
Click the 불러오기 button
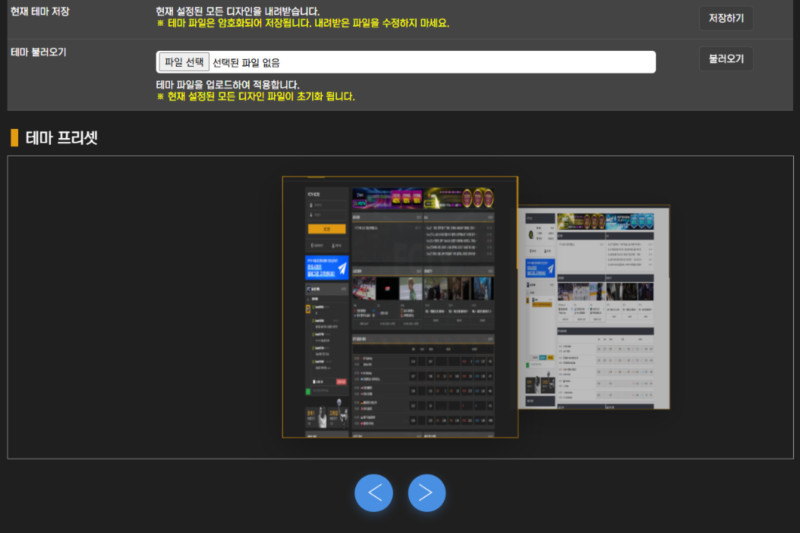coord(725,59)
